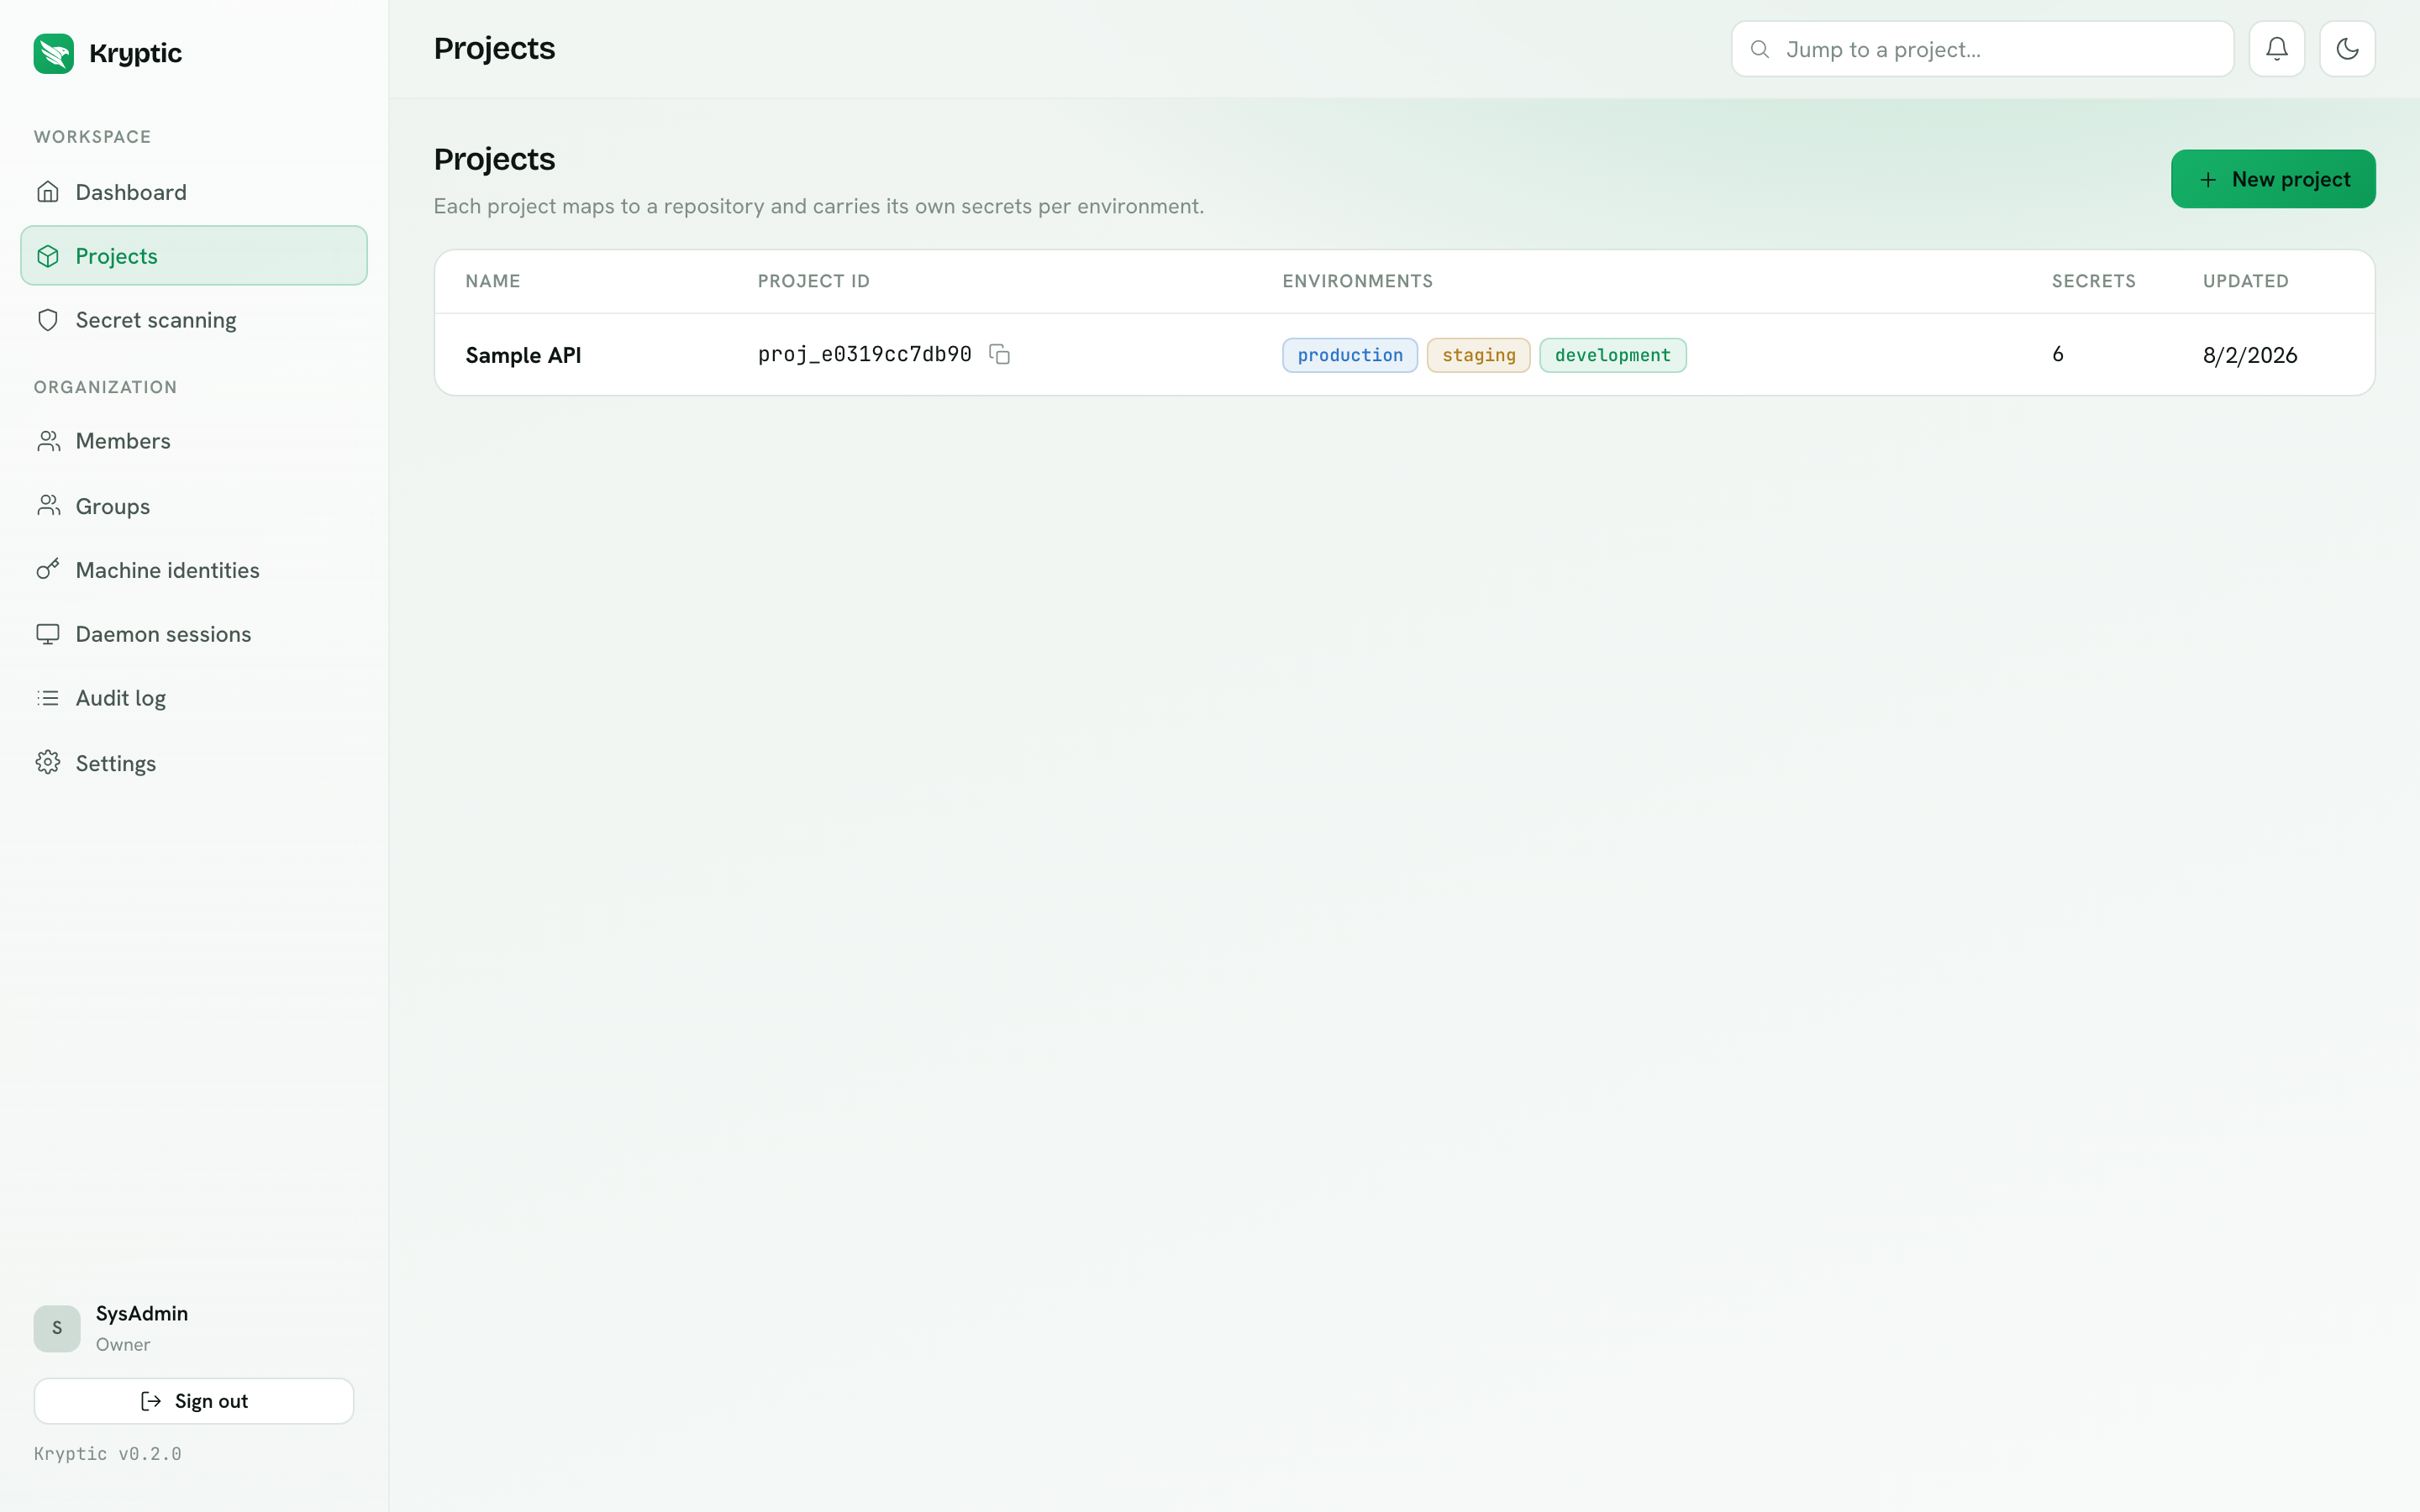
Task: Click the Members people icon
Action: (48, 441)
